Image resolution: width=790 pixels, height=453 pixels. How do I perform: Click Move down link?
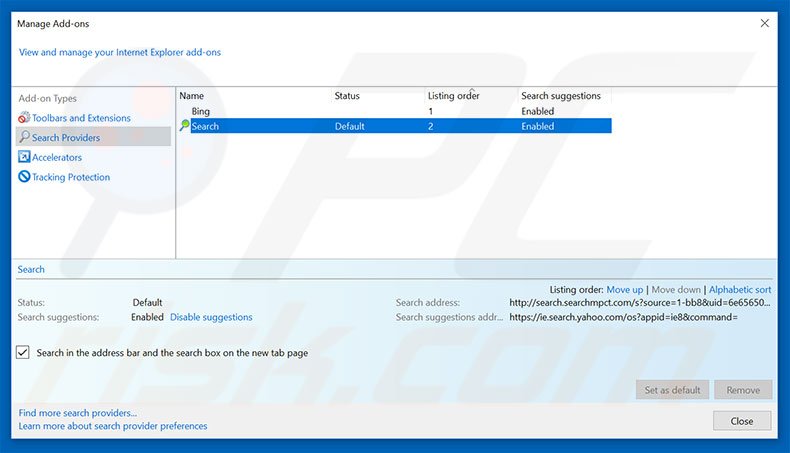676,290
